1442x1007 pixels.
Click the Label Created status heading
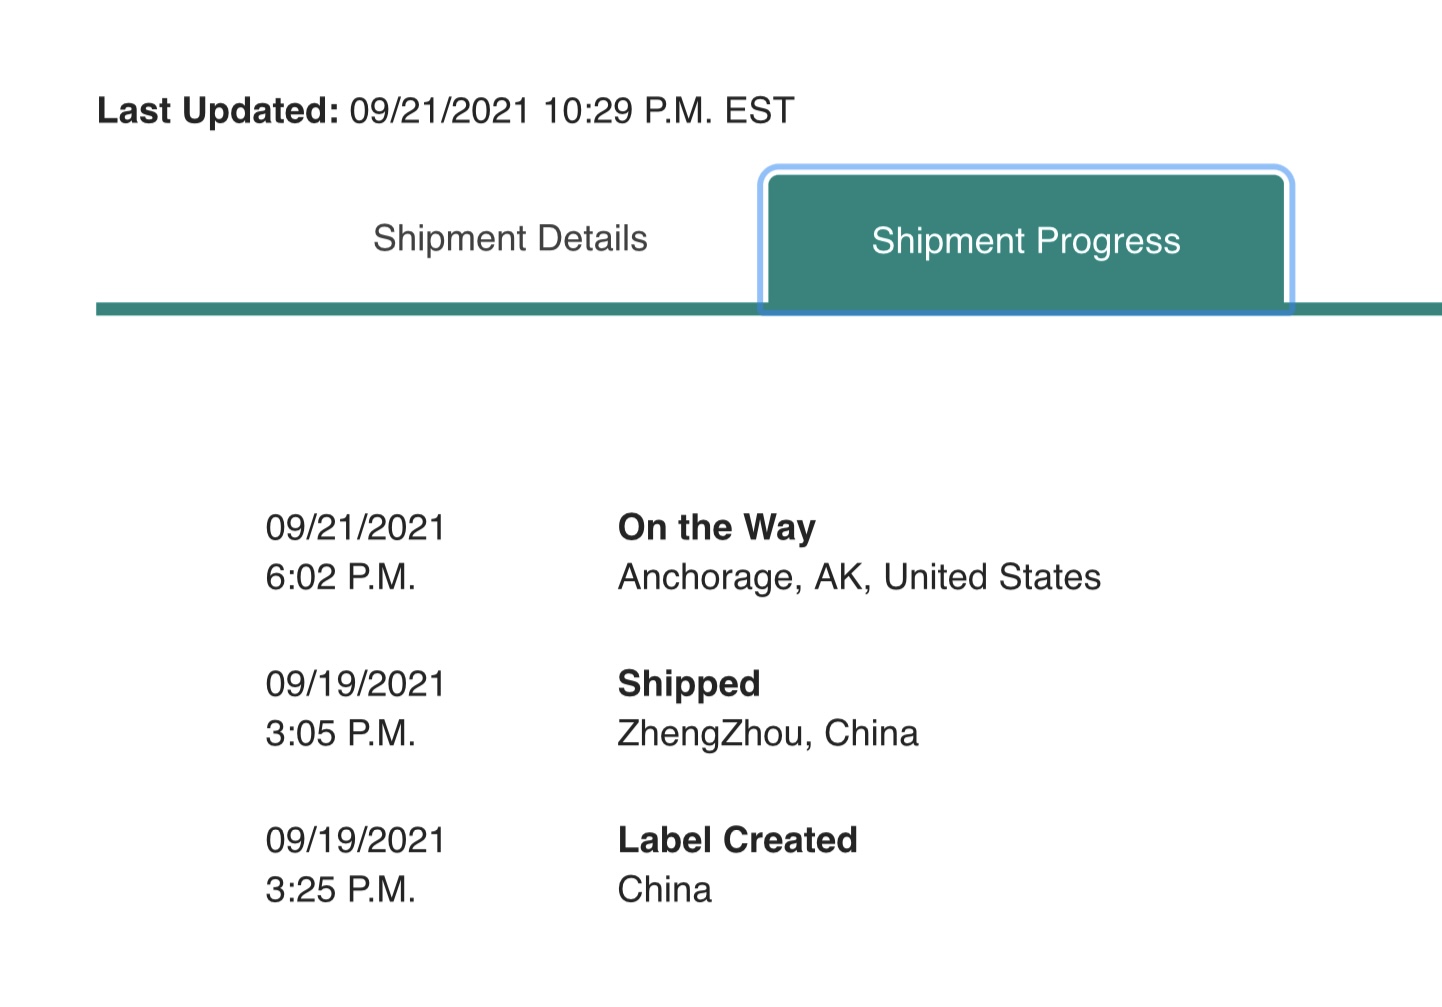coord(737,839)
